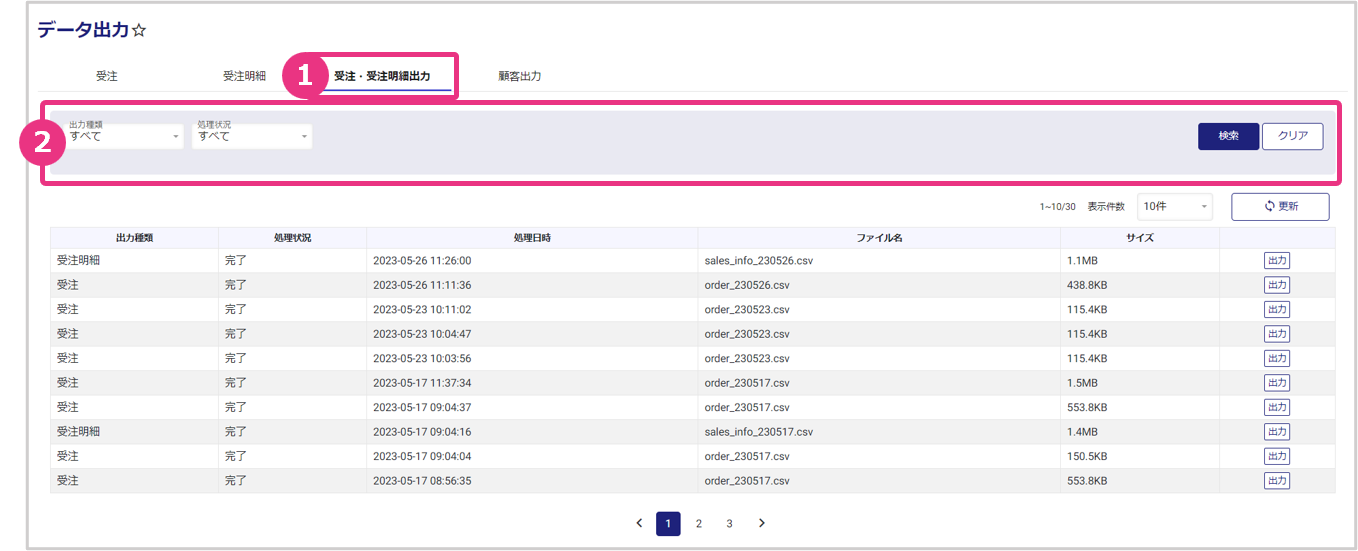Go to page 2 of results
The image size is (1358, 551).
tap(698, 523)
